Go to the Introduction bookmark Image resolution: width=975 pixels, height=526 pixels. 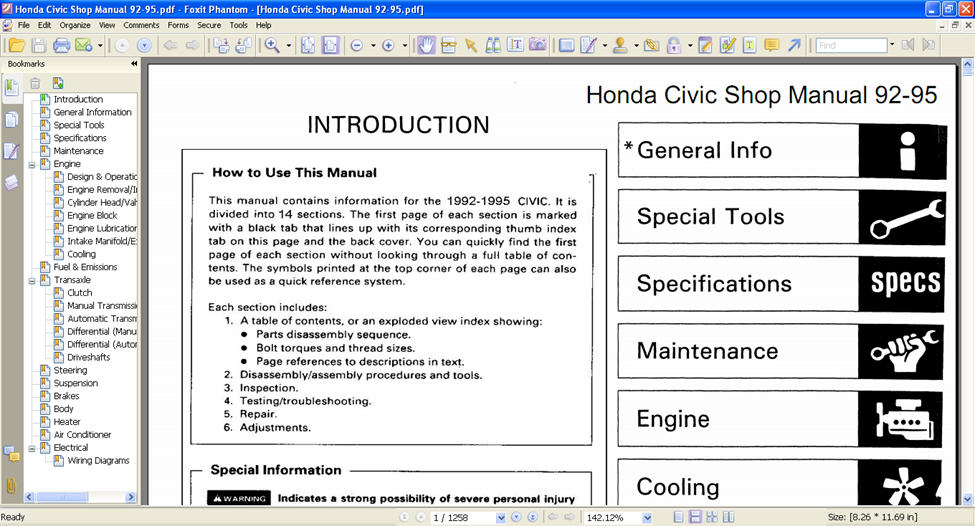[x=78, y=99]
